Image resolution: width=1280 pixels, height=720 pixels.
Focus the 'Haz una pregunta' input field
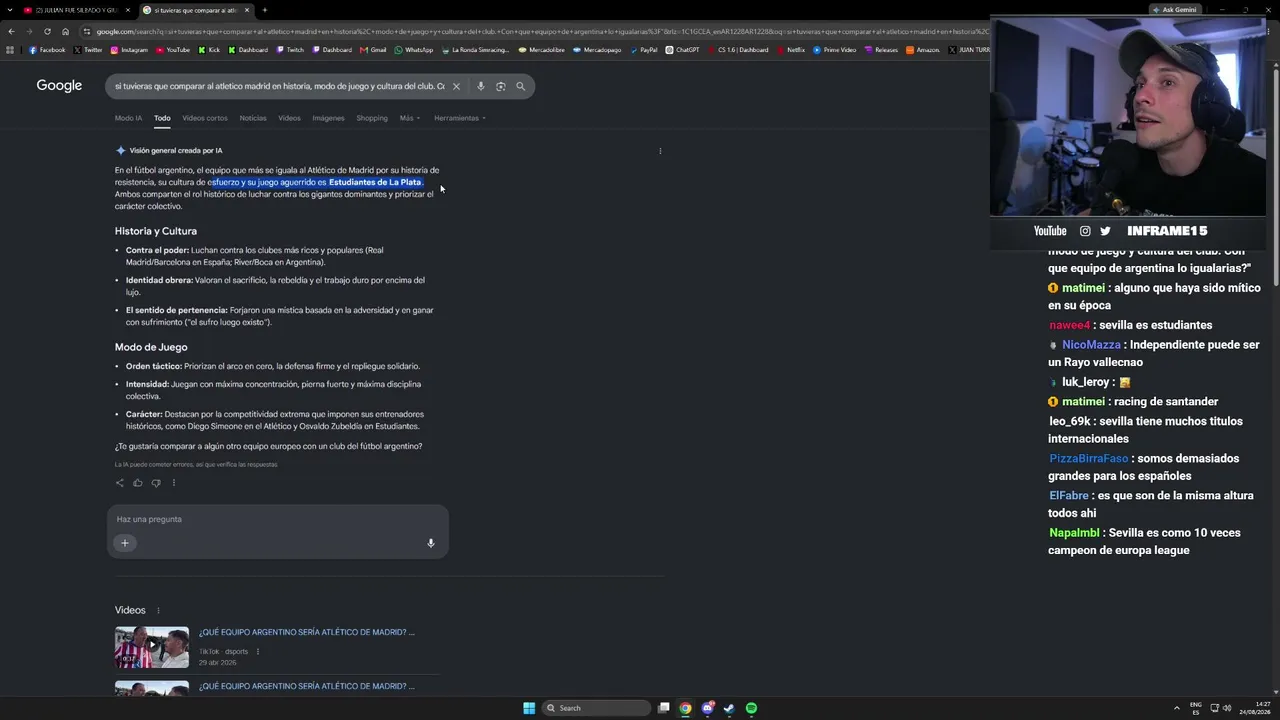278,519
